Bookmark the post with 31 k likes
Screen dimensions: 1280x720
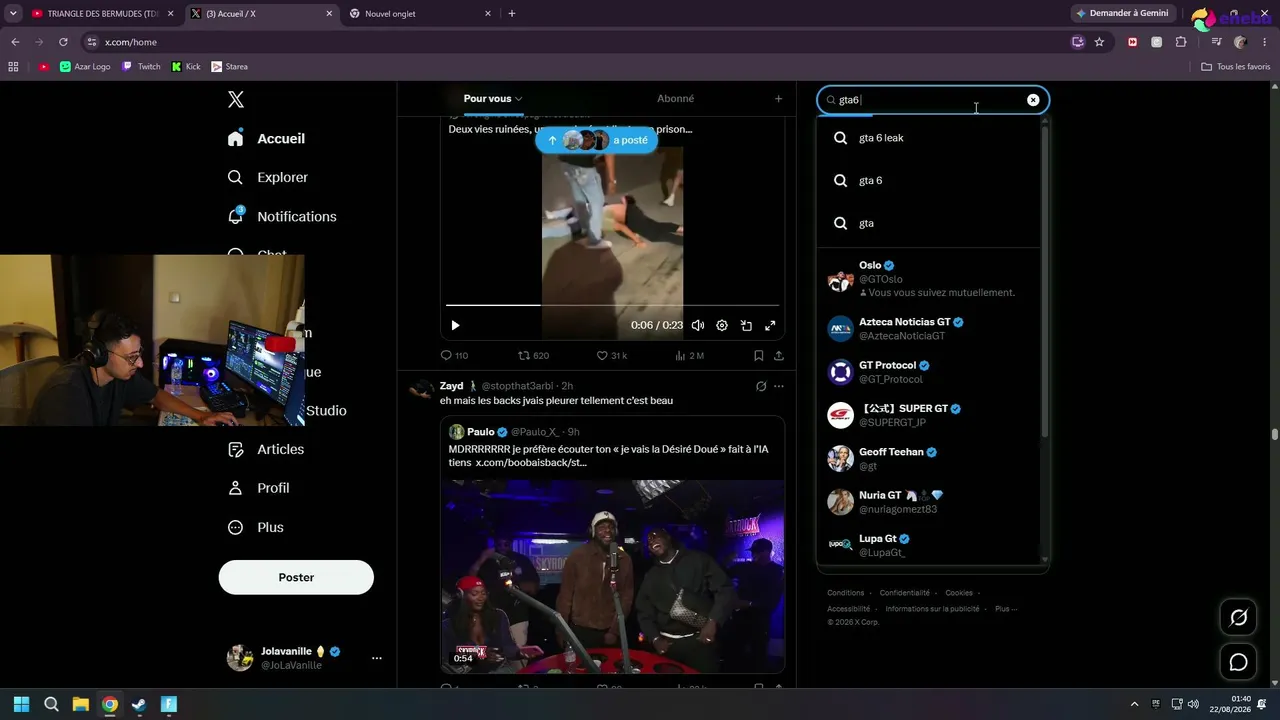click(759, 355)
